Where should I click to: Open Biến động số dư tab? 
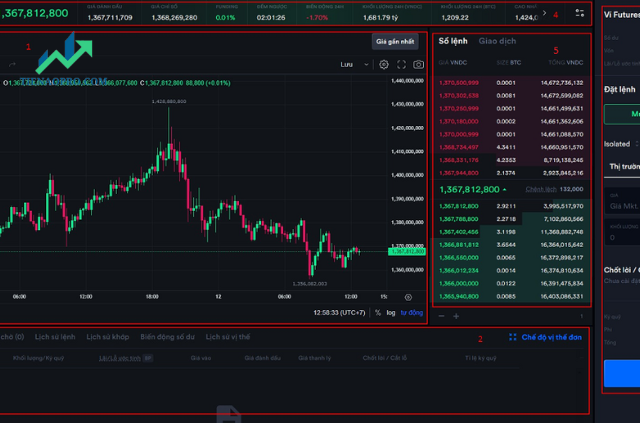pyautogui.click(x=167, y=337)
